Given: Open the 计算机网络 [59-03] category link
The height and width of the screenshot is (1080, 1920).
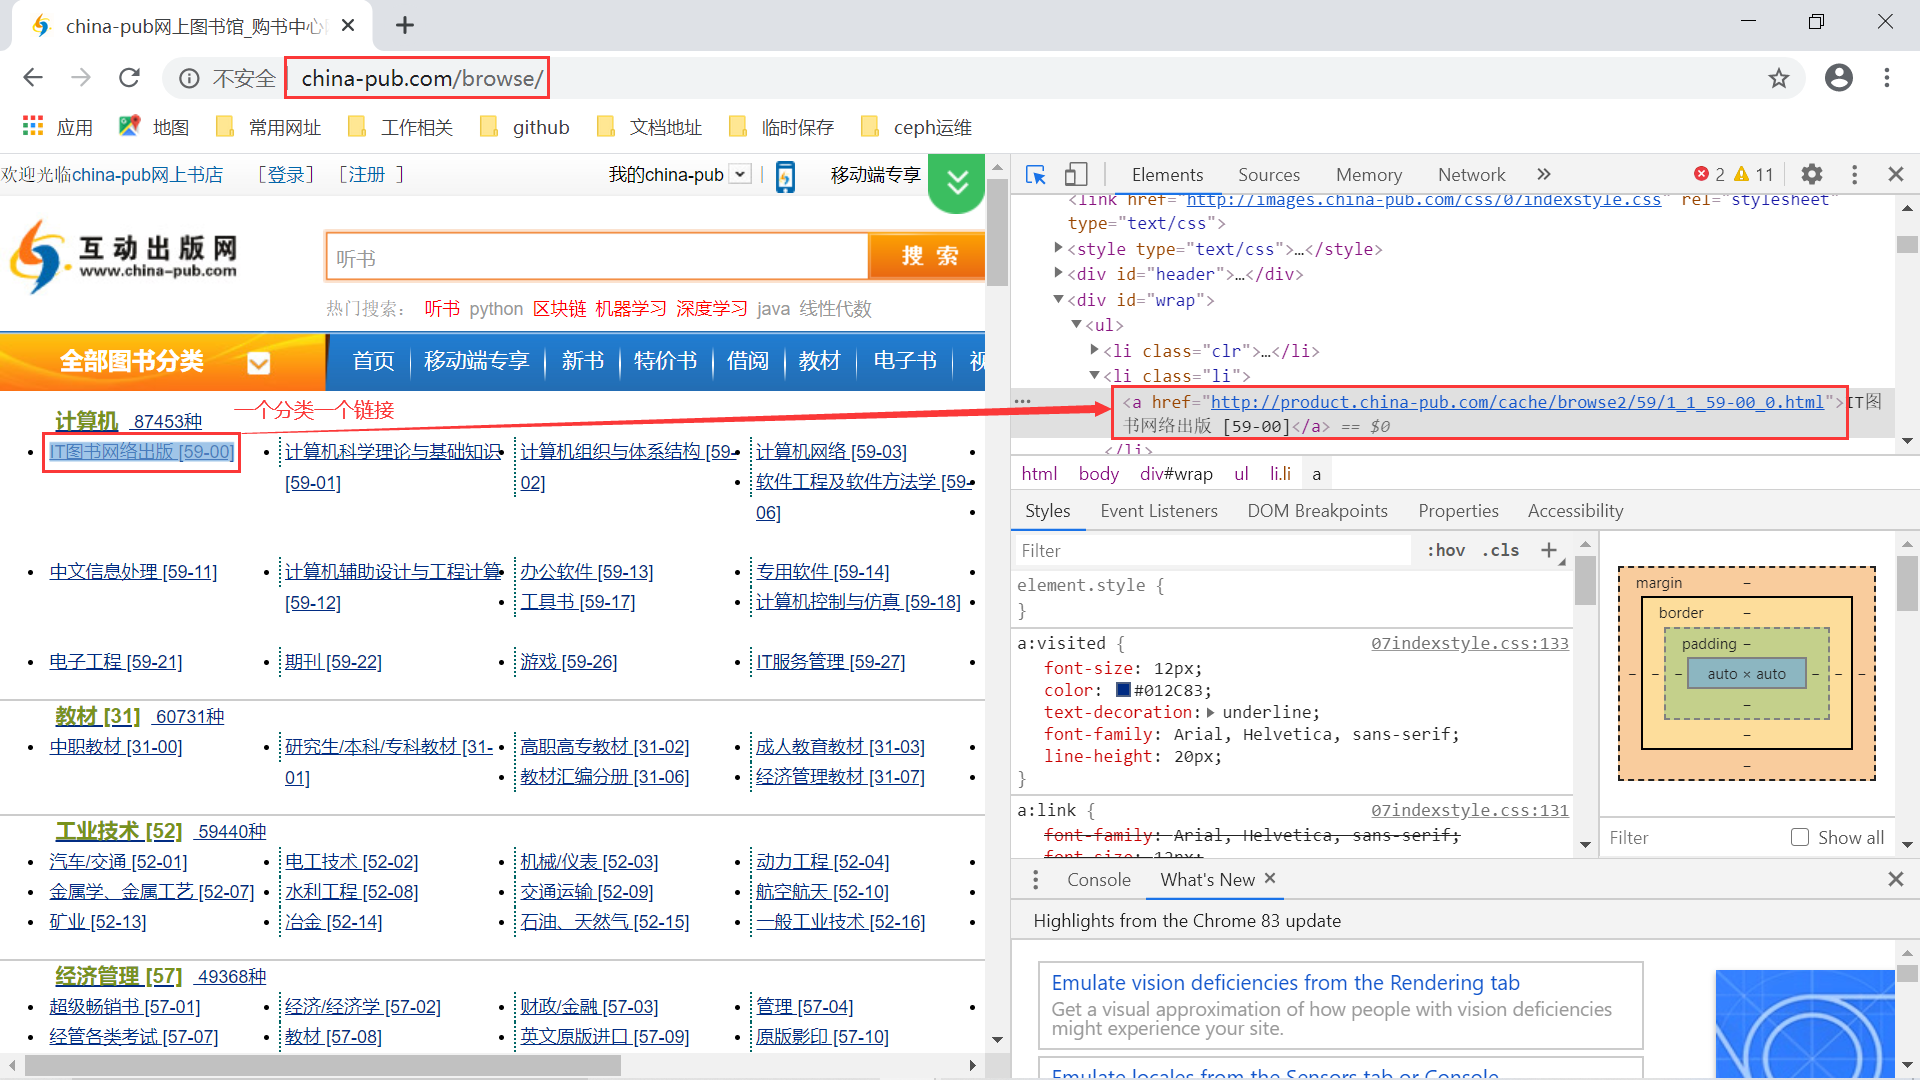Looking at the screenshot, I should tap(831, 452).
